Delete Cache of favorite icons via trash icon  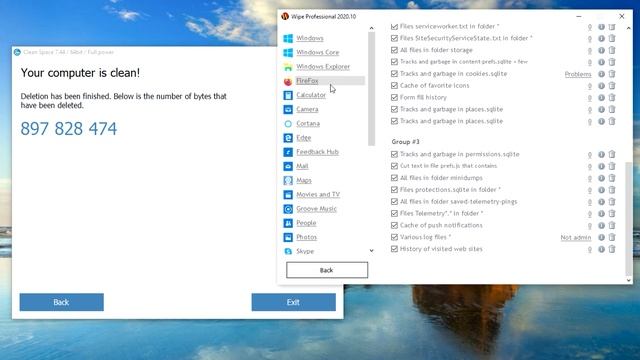(612, 86)
